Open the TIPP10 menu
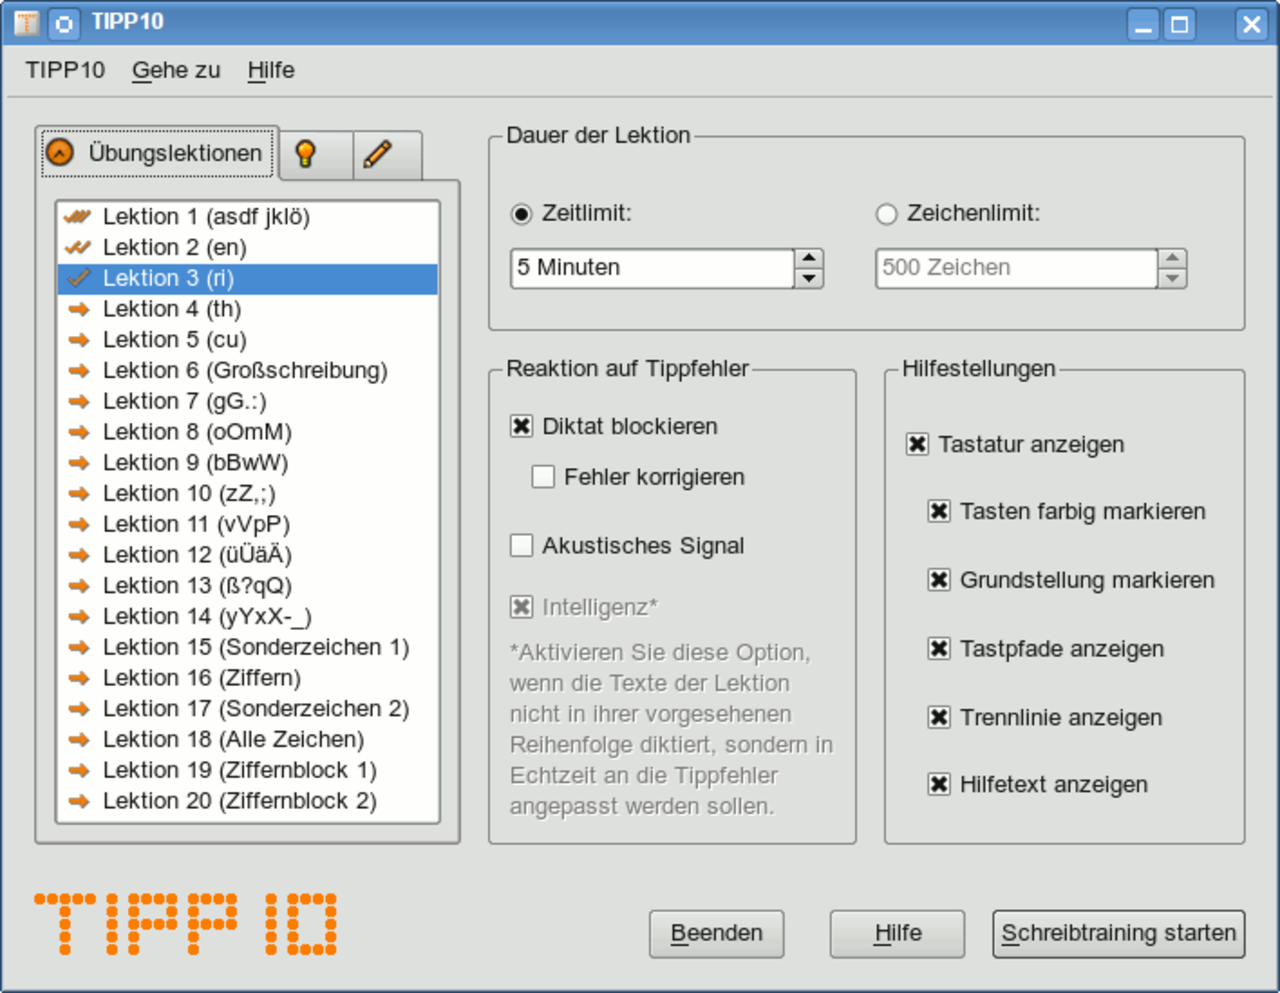The image size is (1280, 993). point(65,70)
